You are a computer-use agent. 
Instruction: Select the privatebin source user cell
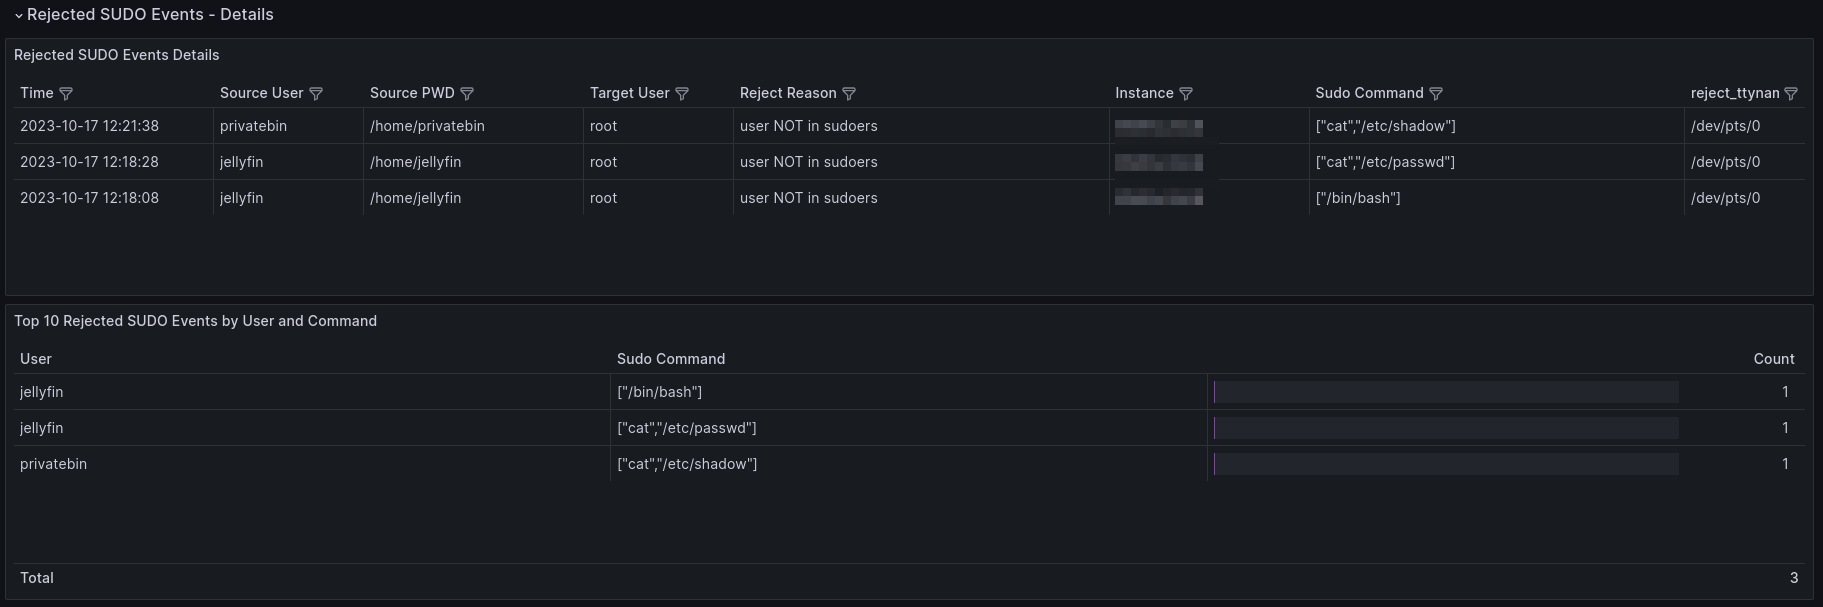point(254,126)
